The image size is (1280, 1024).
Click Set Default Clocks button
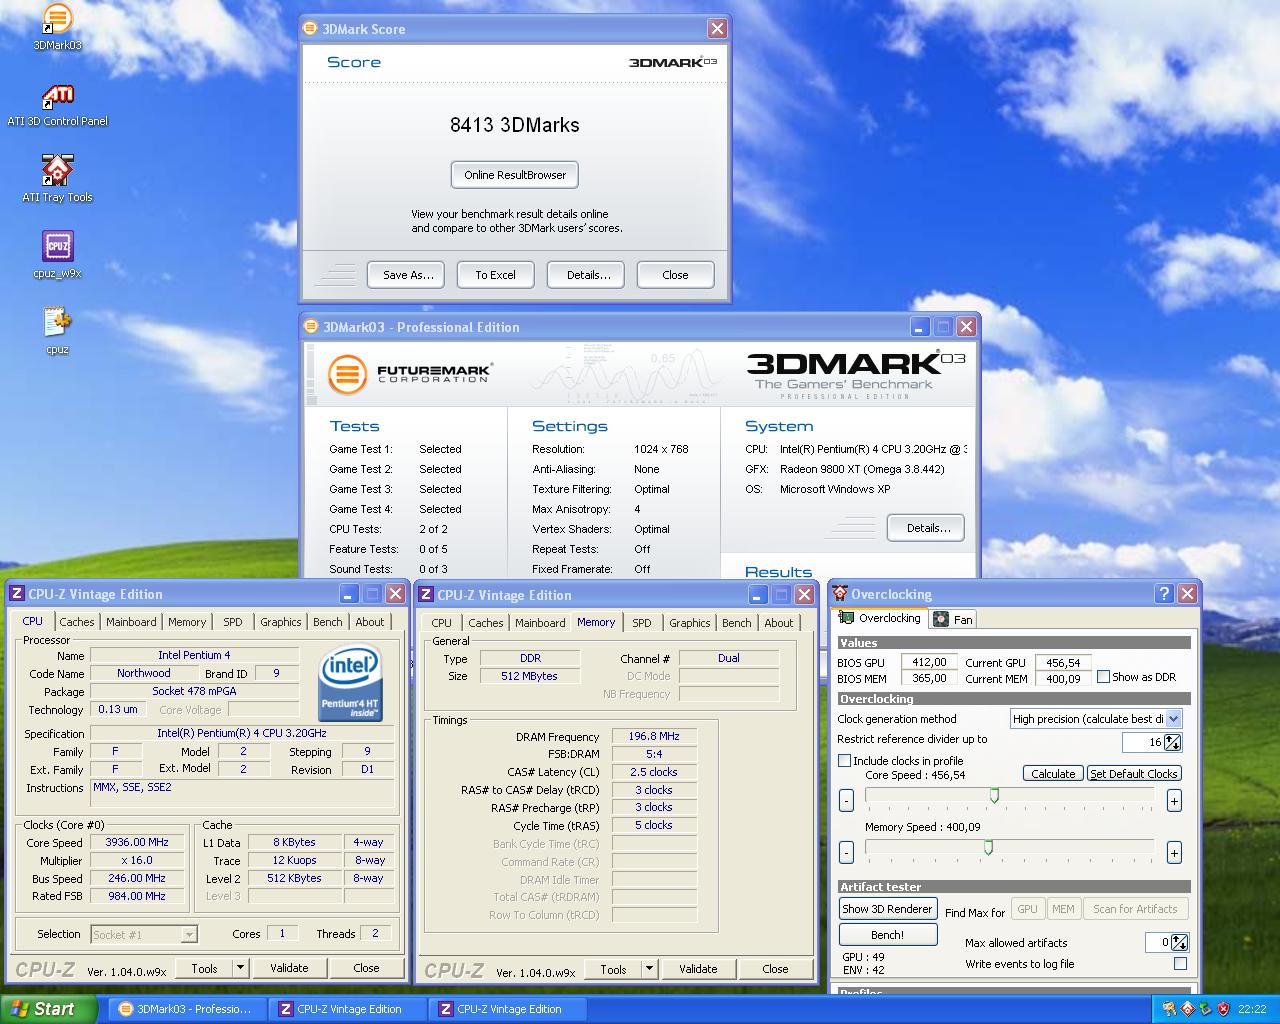point(1134,774)
